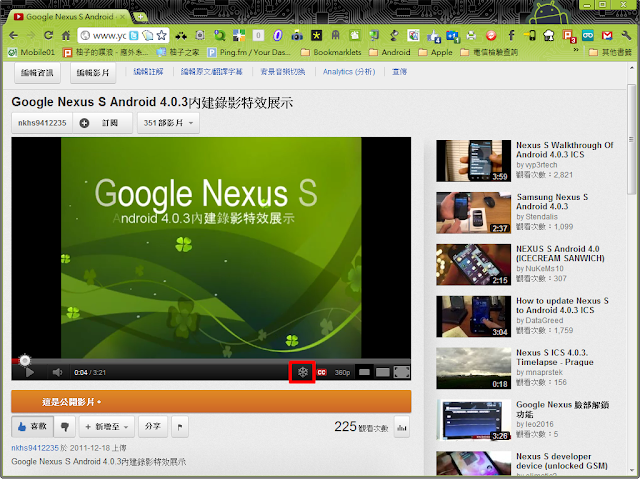The image size is (640, 480).
Task: Click the browser back arrow
Action: [x=13, y=36]
